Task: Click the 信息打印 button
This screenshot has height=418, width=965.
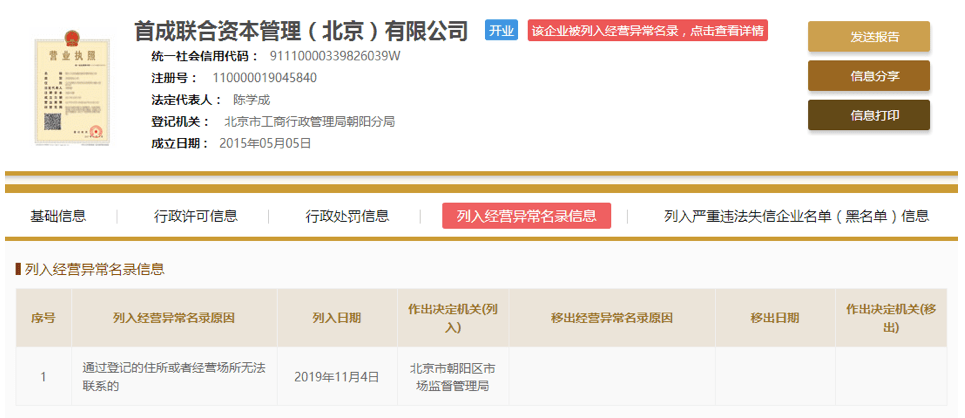Action: point(868,115)
